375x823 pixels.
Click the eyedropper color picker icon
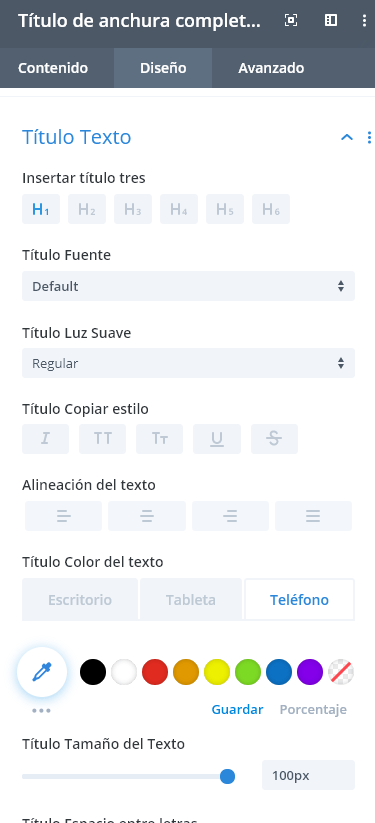pyautogui.click(x=42, y=672)
